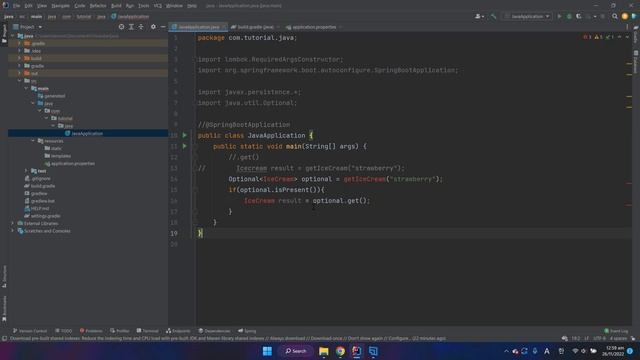Viewport: 640px width, 360px height.
Task: Click the user account icon in toolbar
Action: click(478, 16)
